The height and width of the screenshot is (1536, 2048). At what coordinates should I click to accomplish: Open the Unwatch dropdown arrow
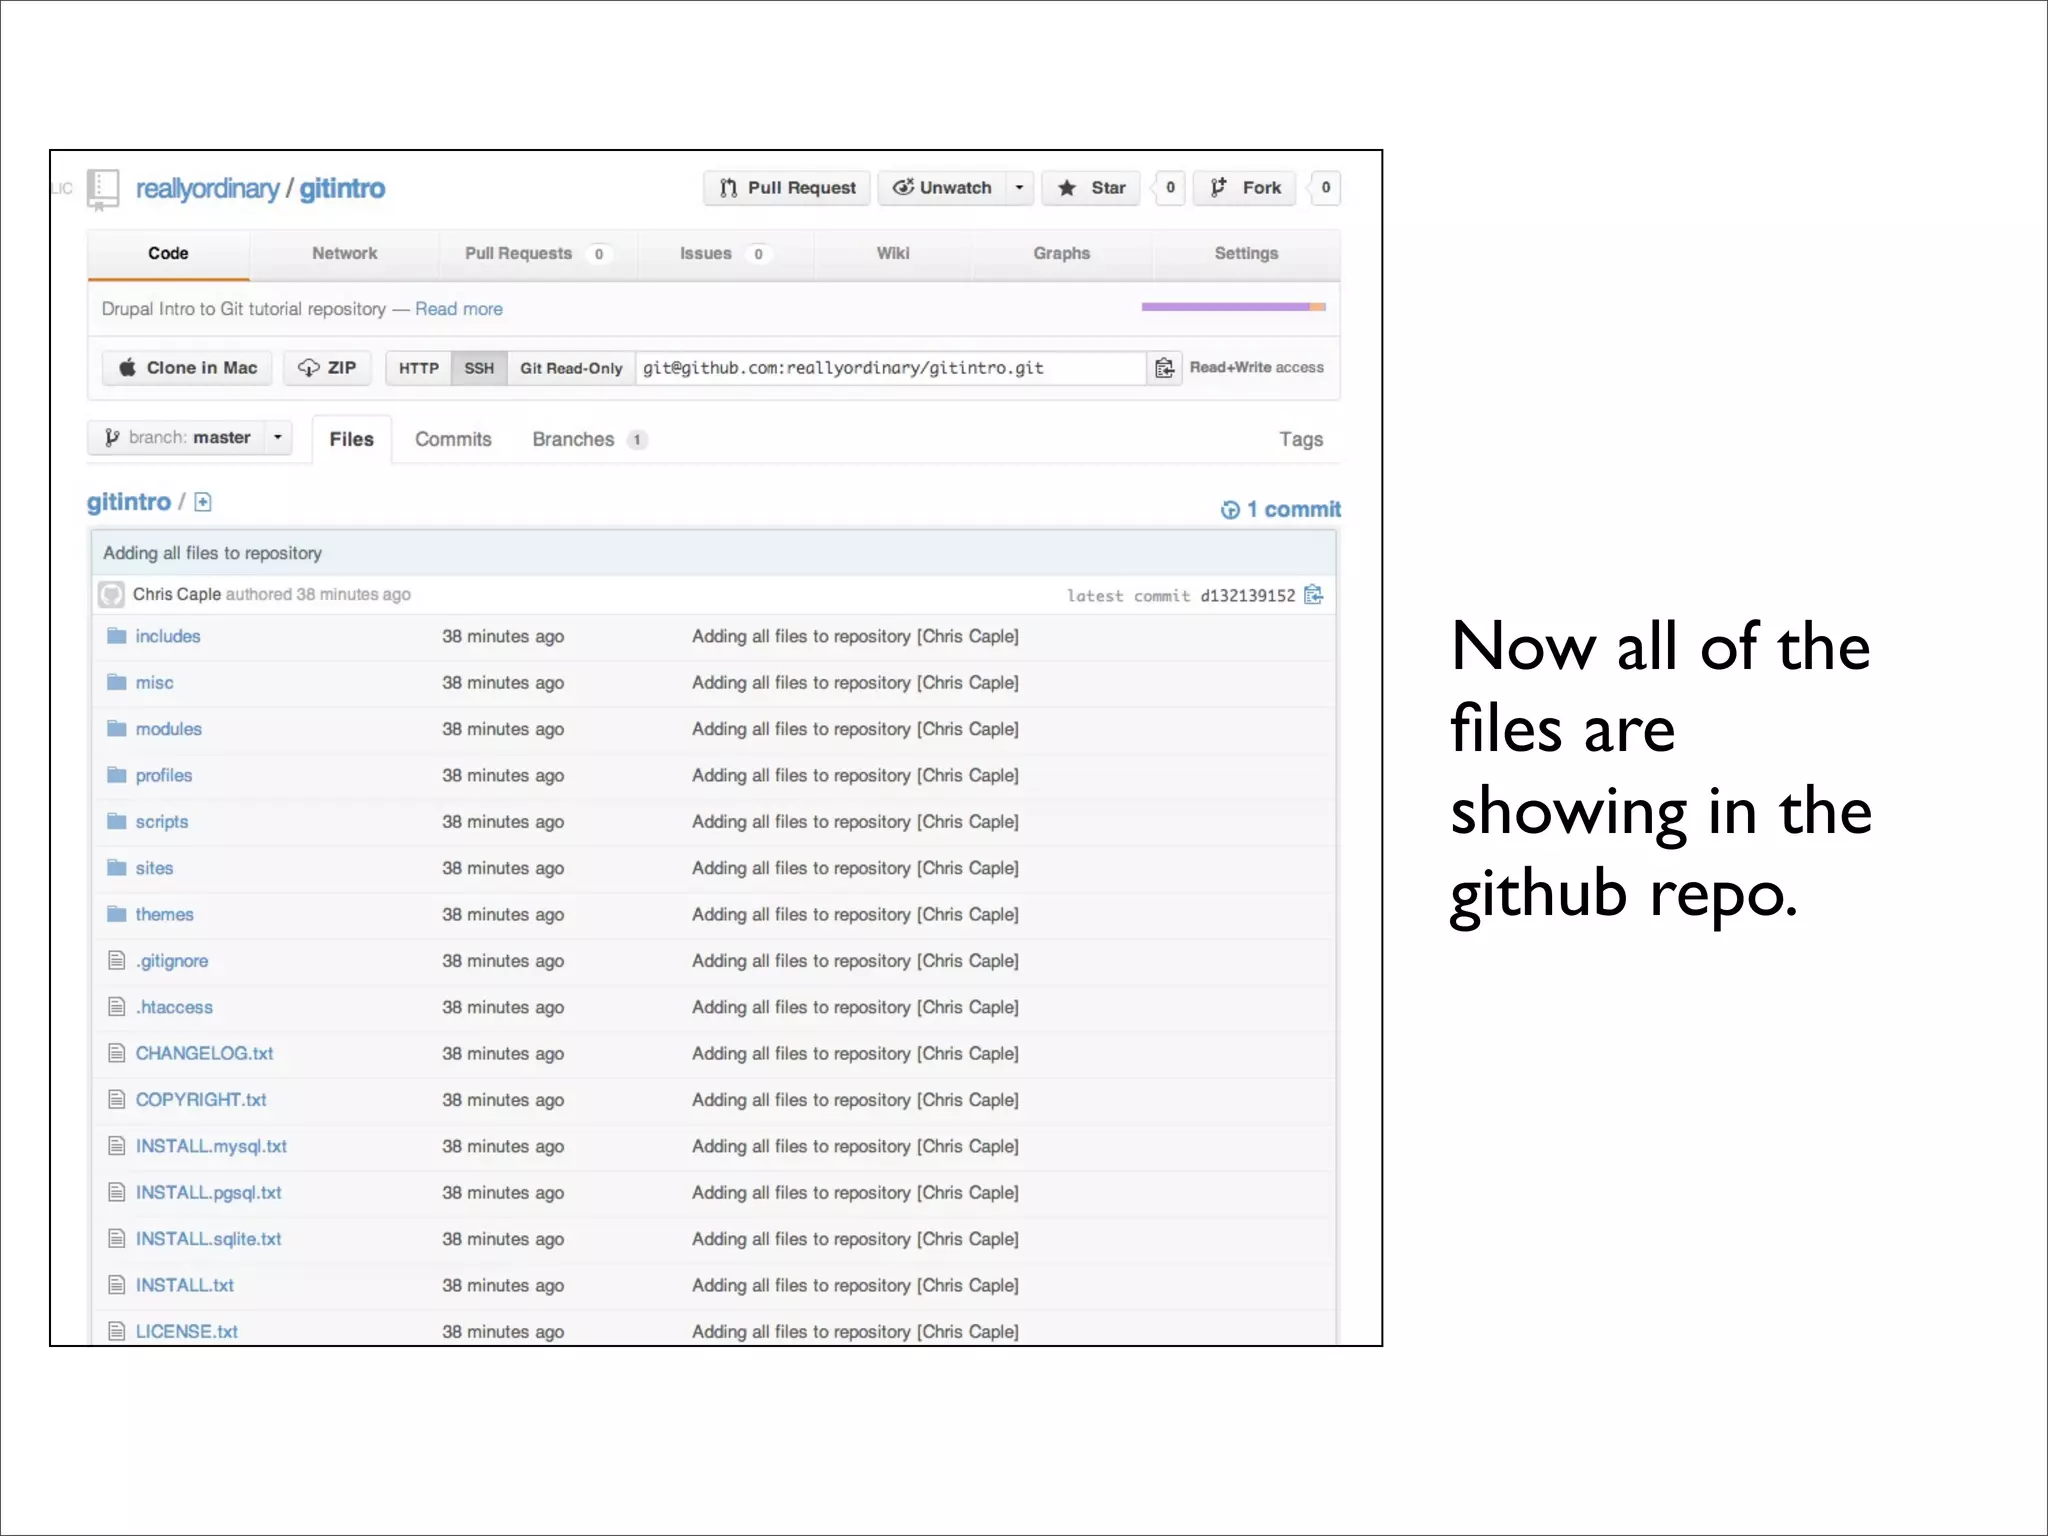[1019, 188]
